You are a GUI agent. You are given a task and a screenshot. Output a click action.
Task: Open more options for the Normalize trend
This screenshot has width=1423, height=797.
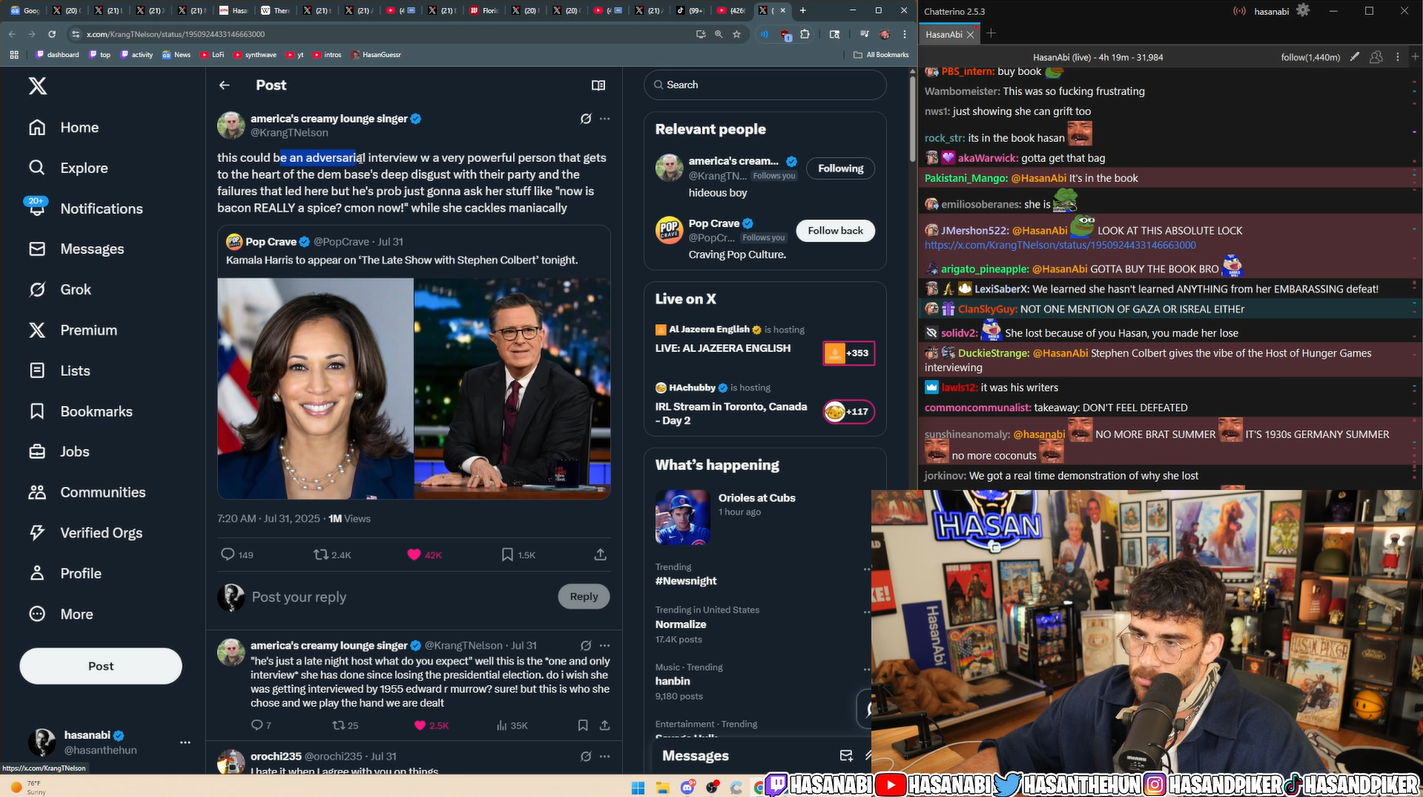[x=867, y=612]
